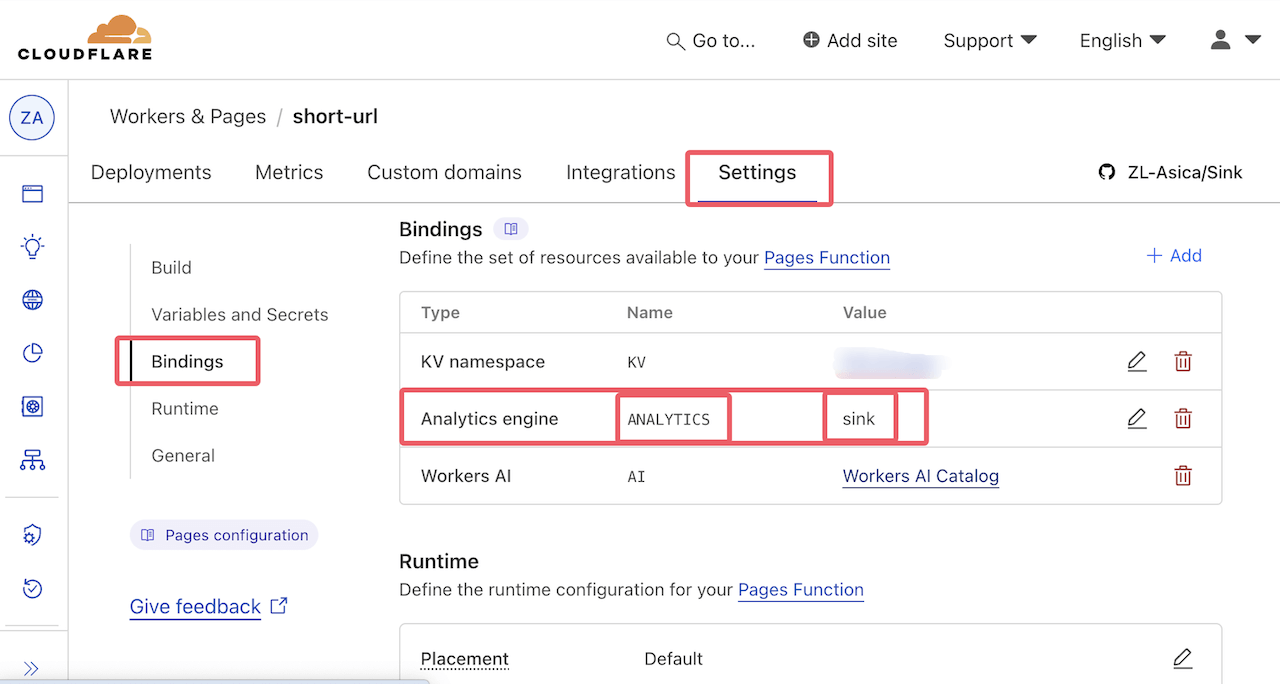Click the ANALYTICS binding name

669,419
